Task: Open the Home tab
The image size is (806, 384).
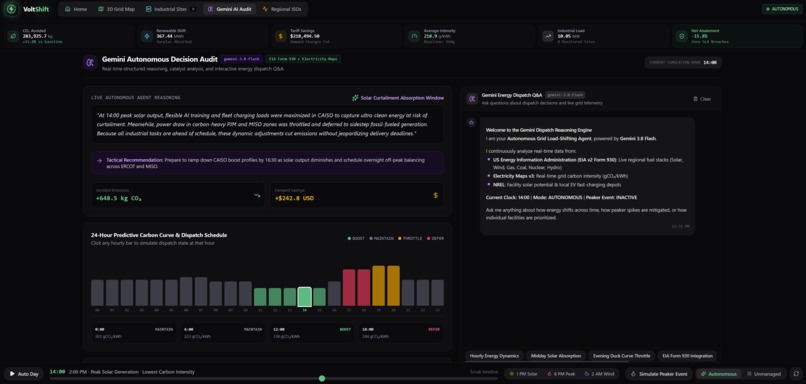Action: (x=76, y=9)
